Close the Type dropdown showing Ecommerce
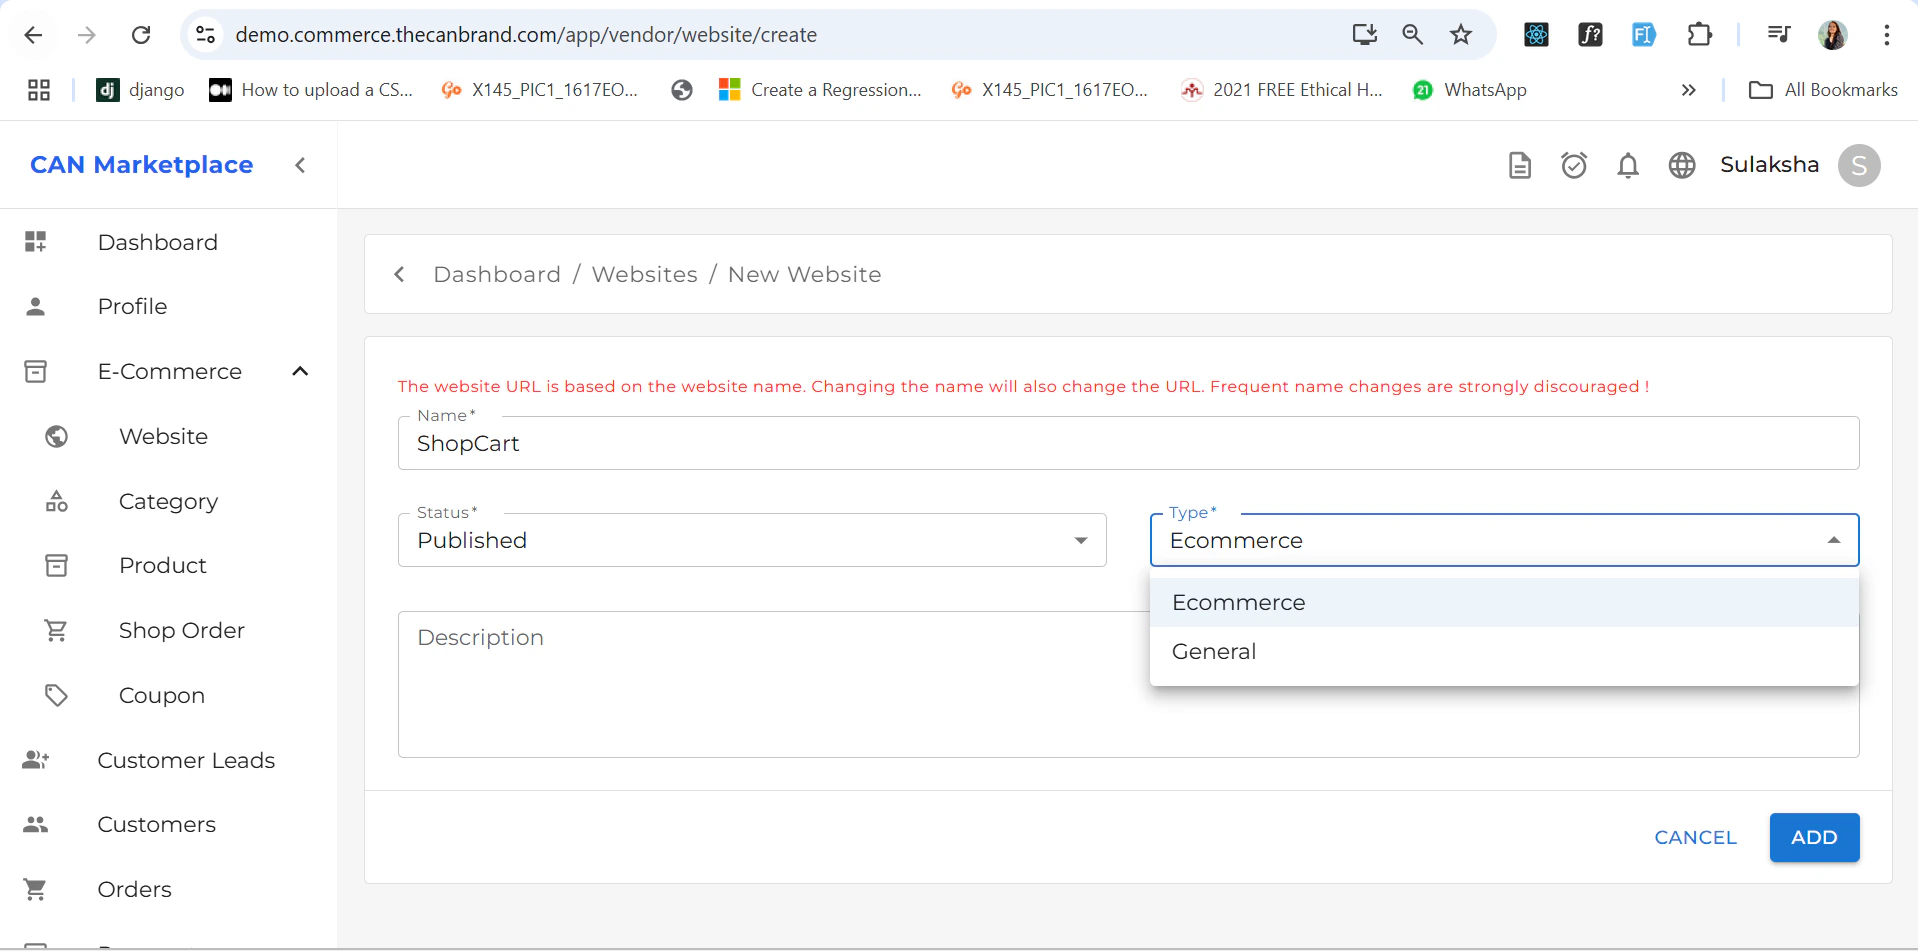This screenshot has height=951, width=1918. point(1504,540)
